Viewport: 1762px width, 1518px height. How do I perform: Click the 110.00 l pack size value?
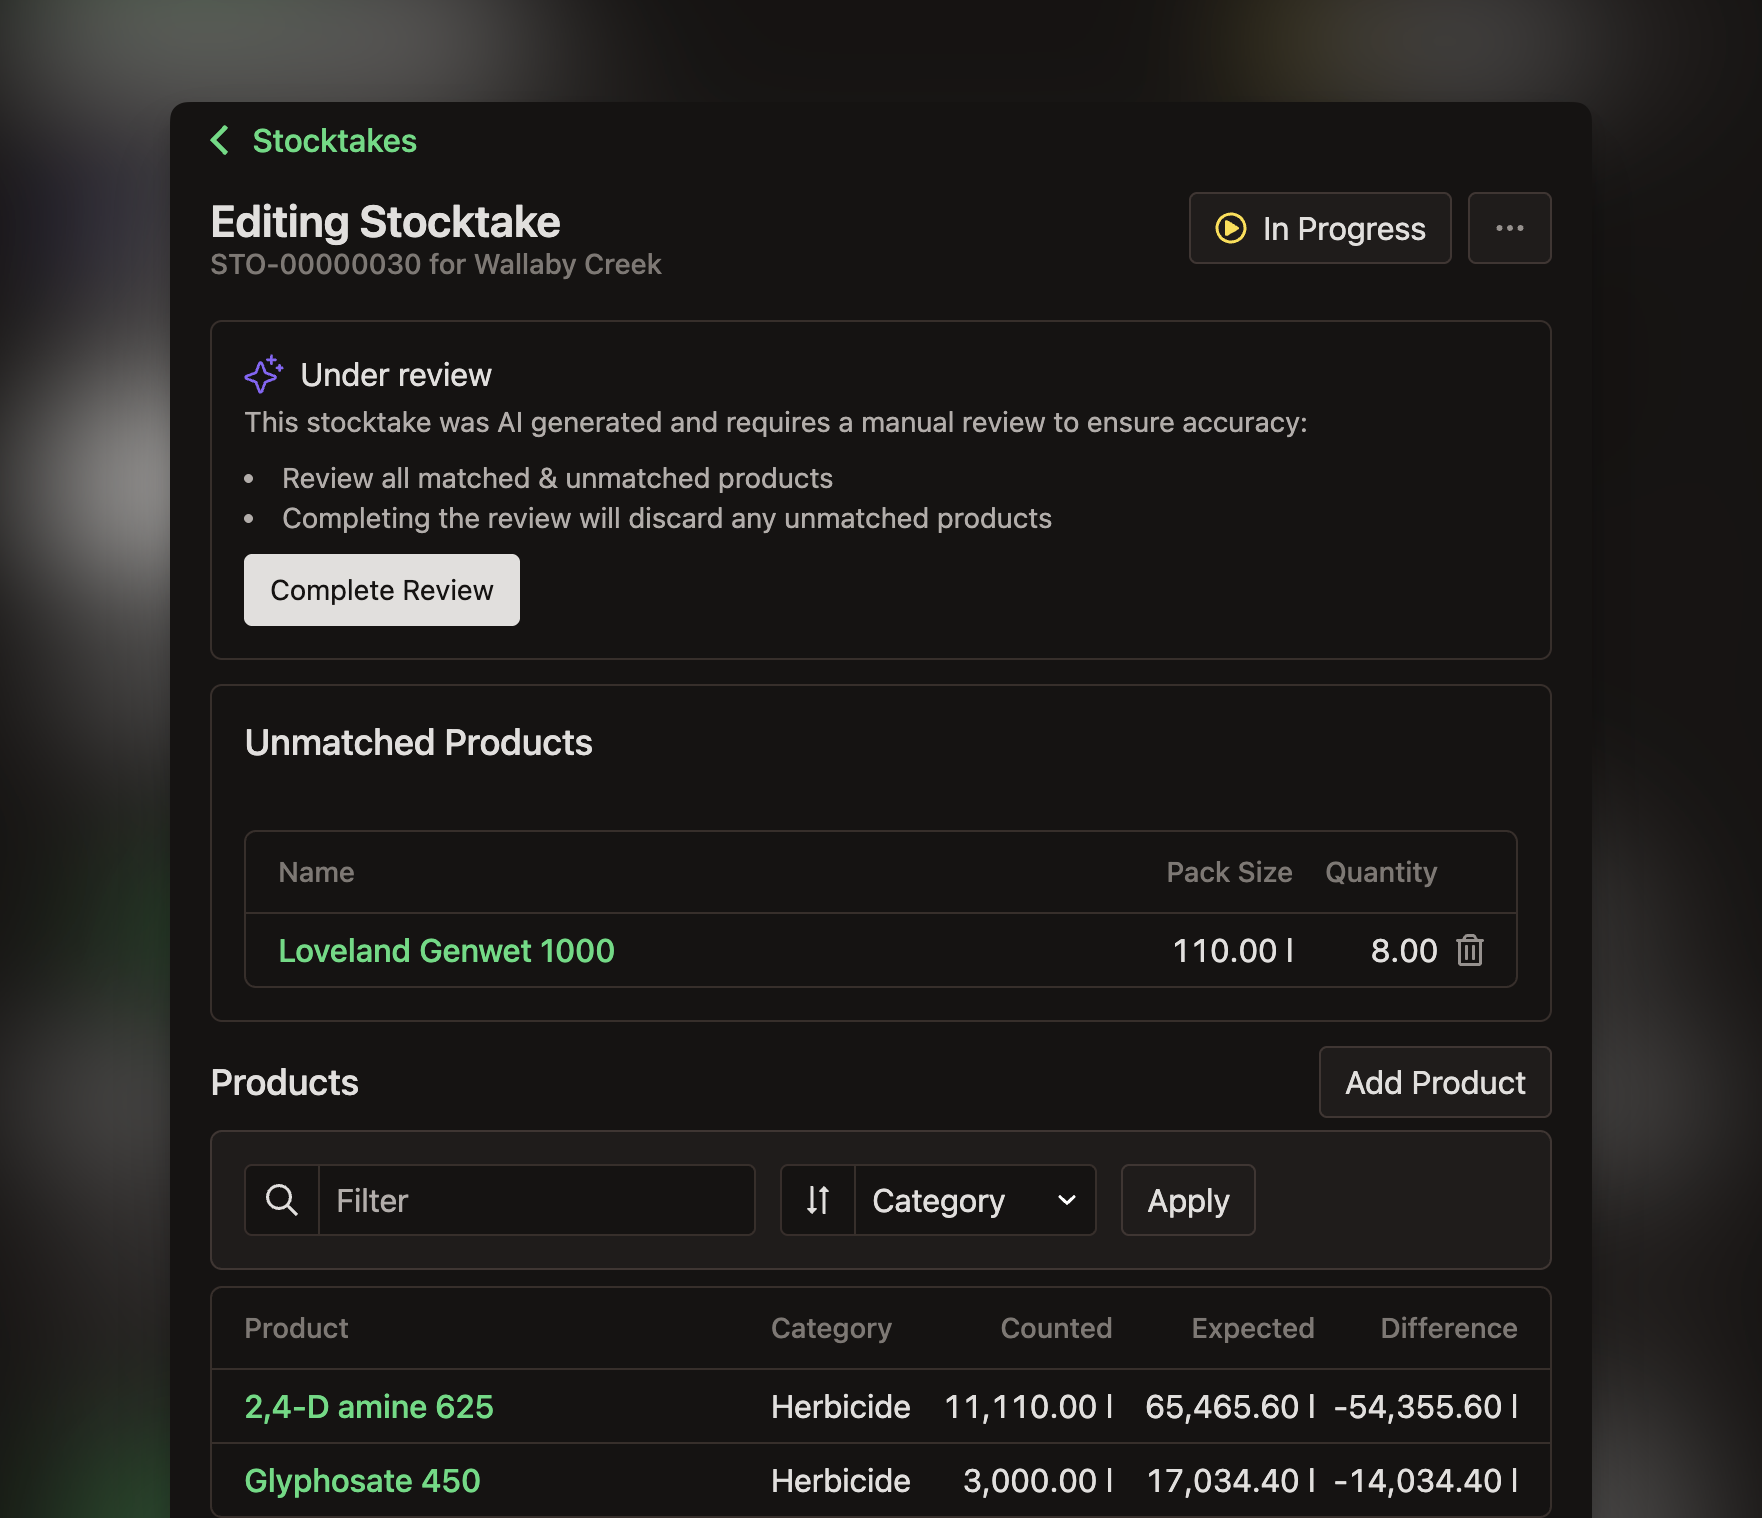tap(1233, 950)
